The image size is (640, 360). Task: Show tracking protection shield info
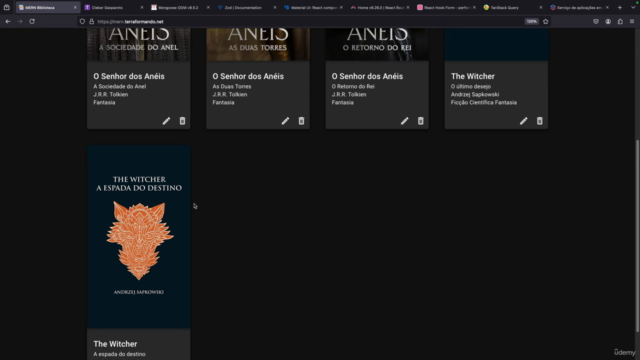(82, 22)
